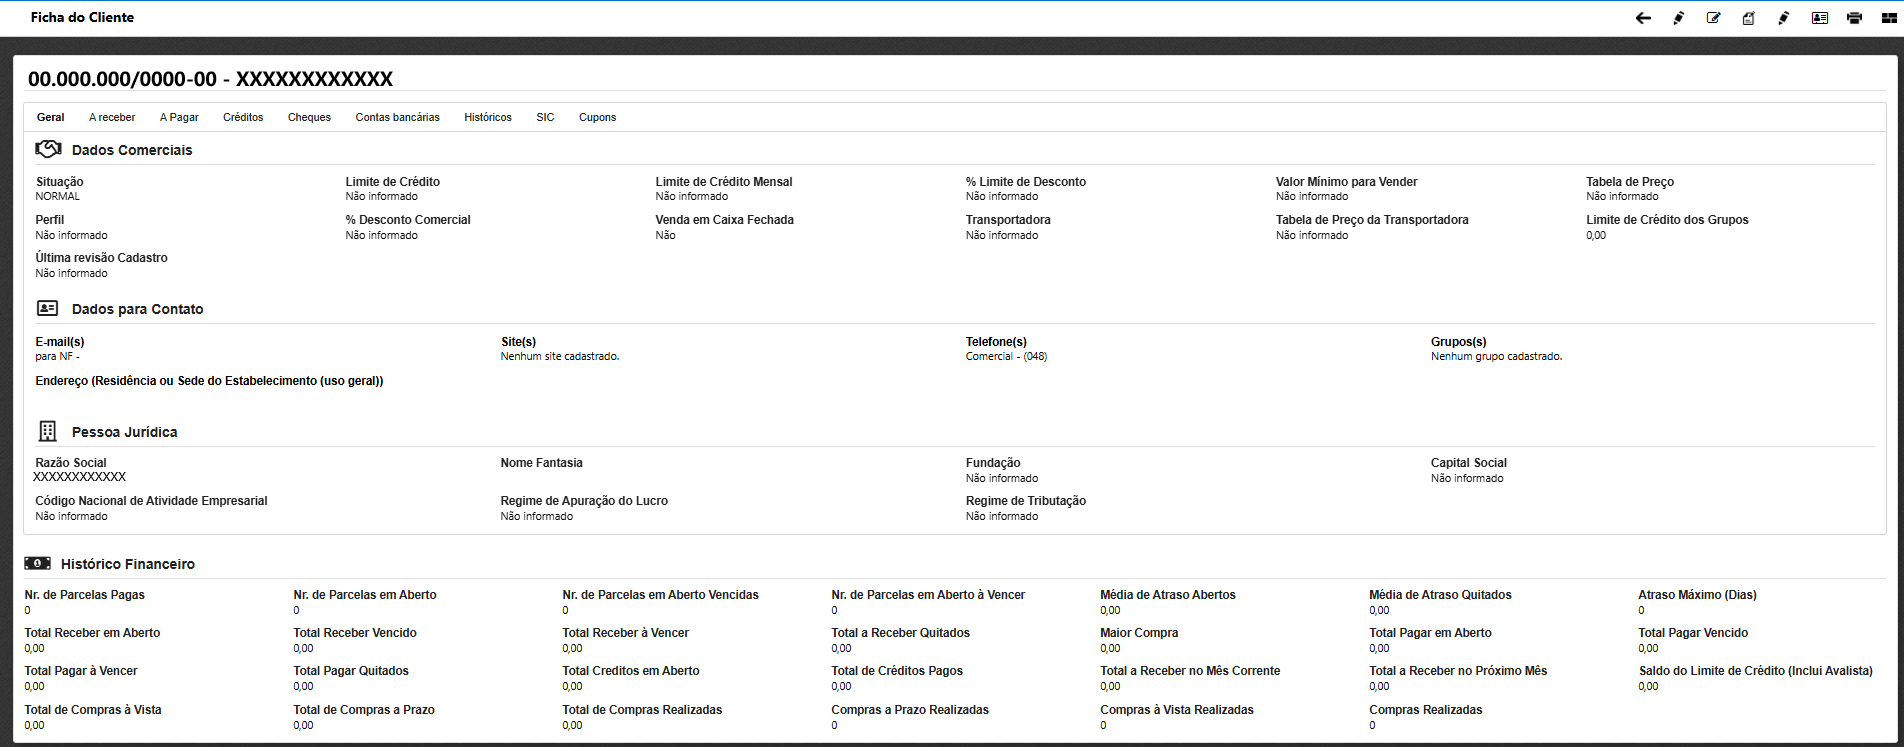
Task: Print the client record with printer icon
Action: point(1854,18)
